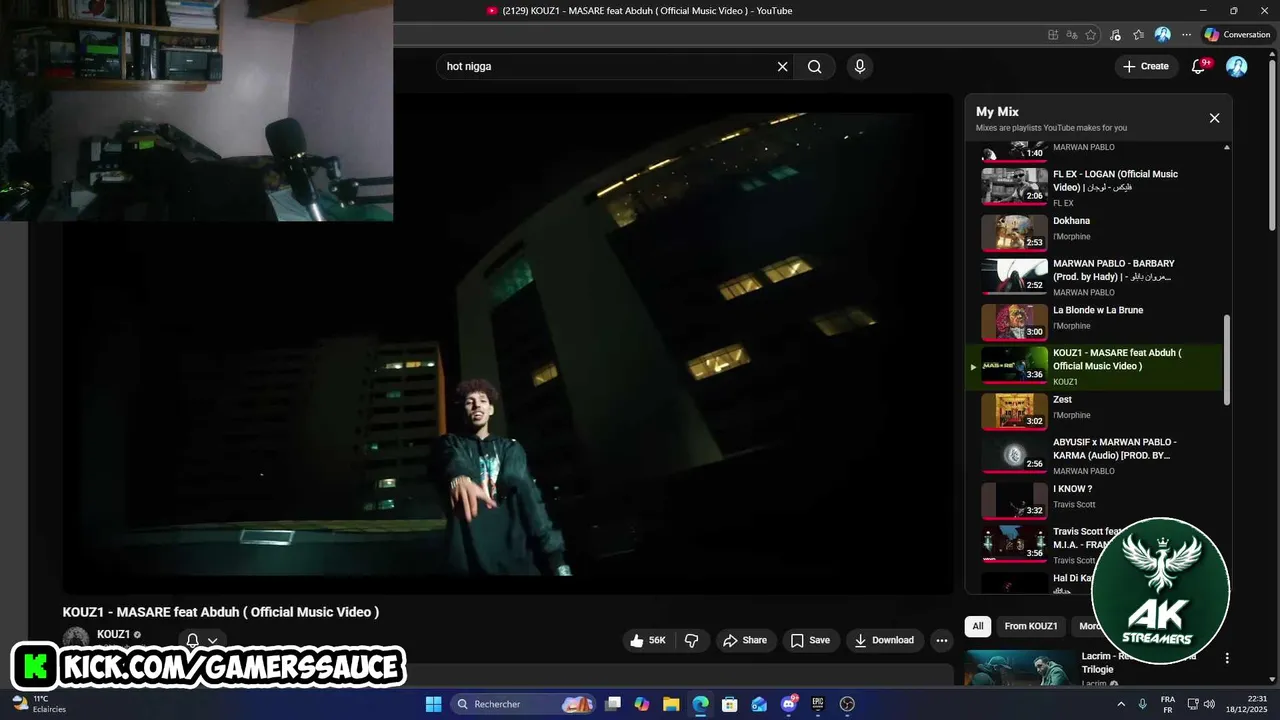Open Microsoft Store from taskbar
This screenshot has height=720, width=1280.
730,704
